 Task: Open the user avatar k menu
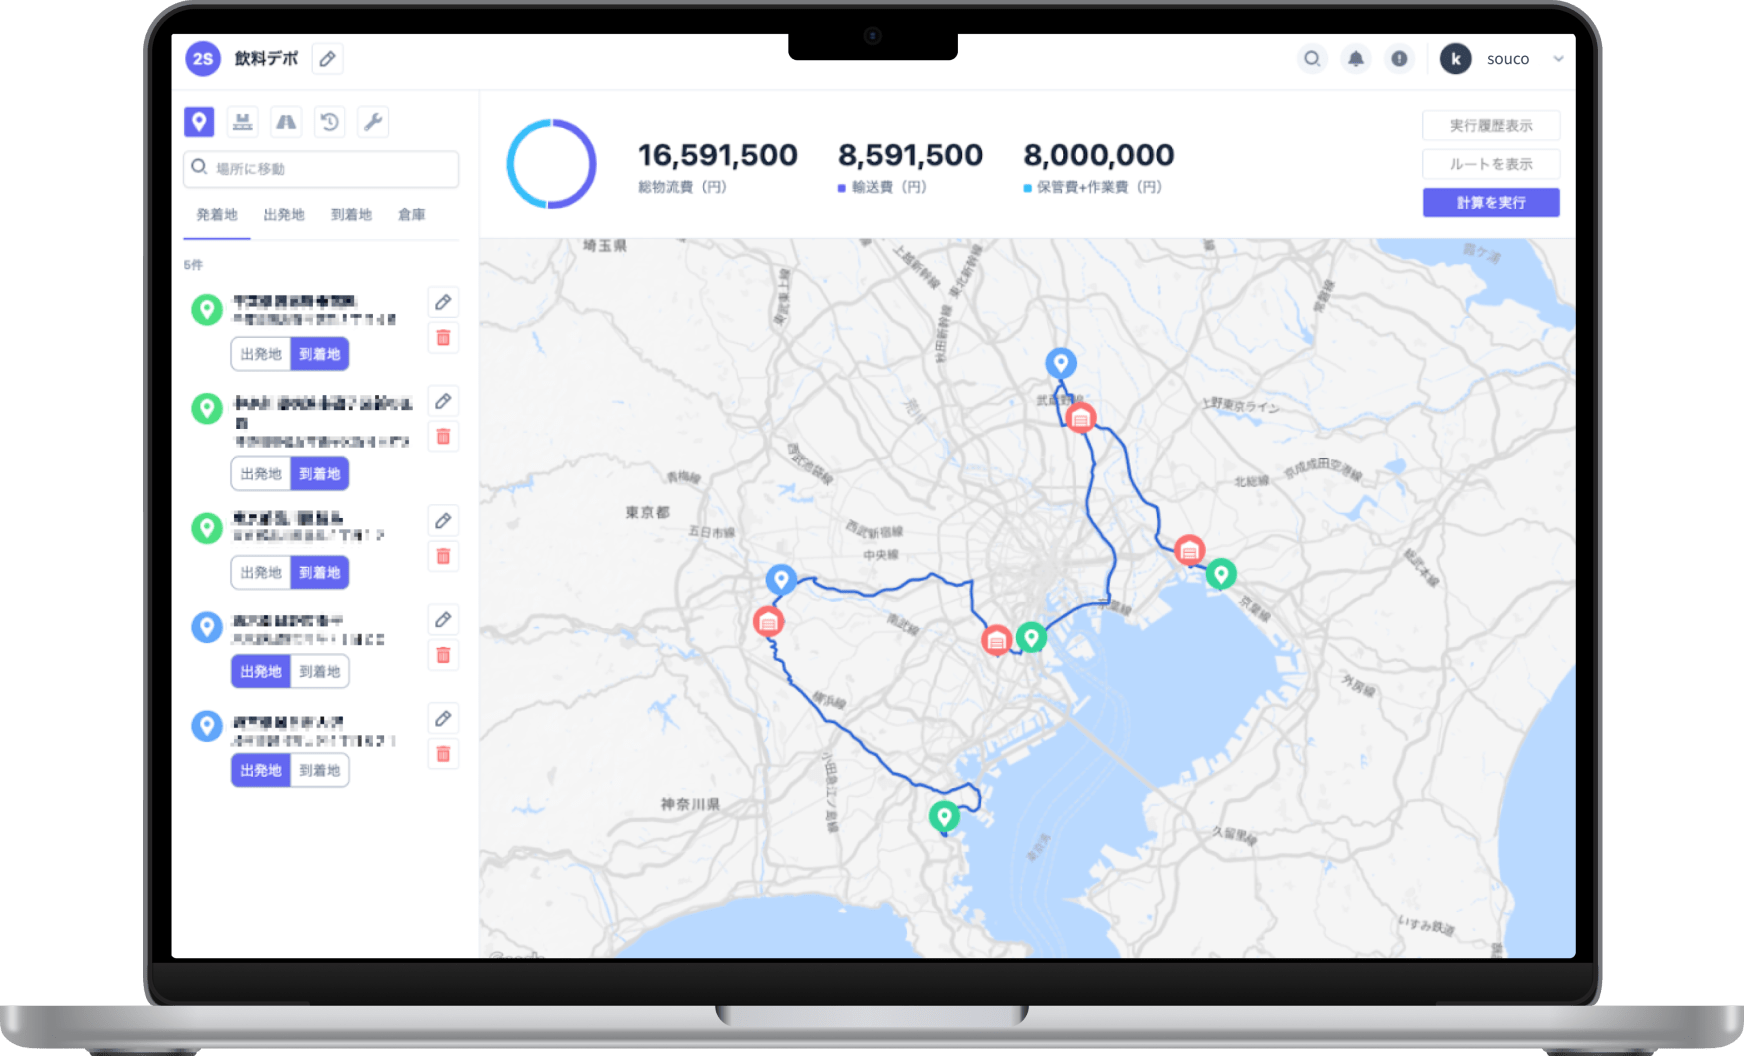tap(1455, 59)
